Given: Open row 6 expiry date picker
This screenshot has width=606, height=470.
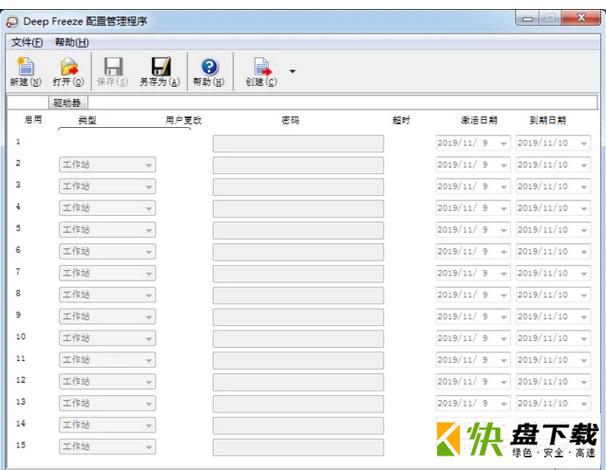Looking at the screenshot, I should [553, 251].
